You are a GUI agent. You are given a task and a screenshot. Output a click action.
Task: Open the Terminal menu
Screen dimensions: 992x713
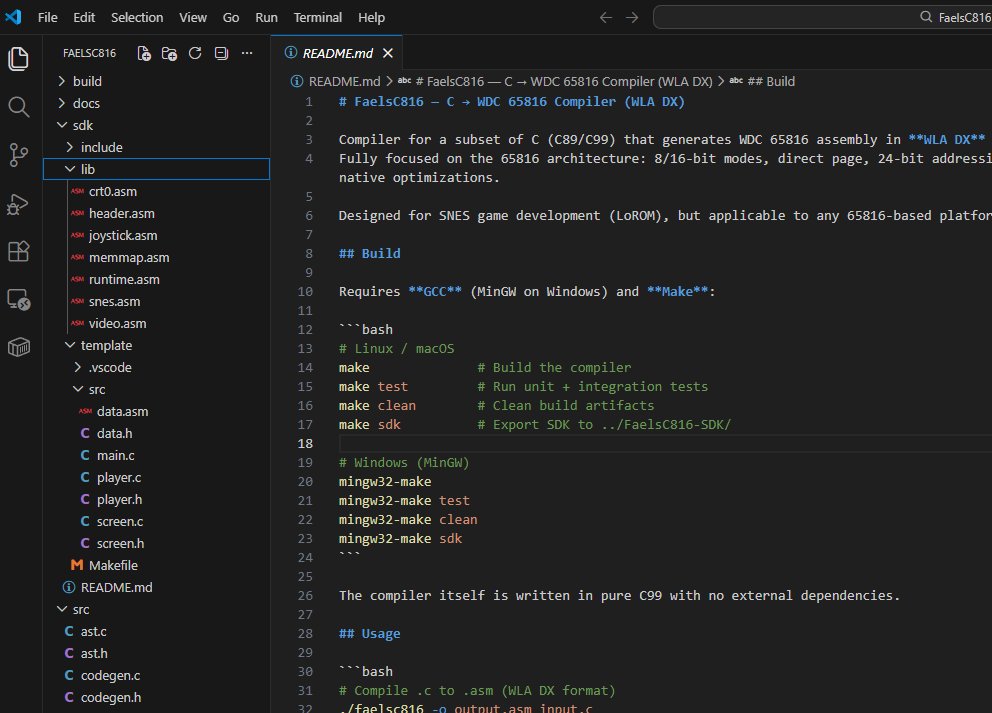click(318, 18)
